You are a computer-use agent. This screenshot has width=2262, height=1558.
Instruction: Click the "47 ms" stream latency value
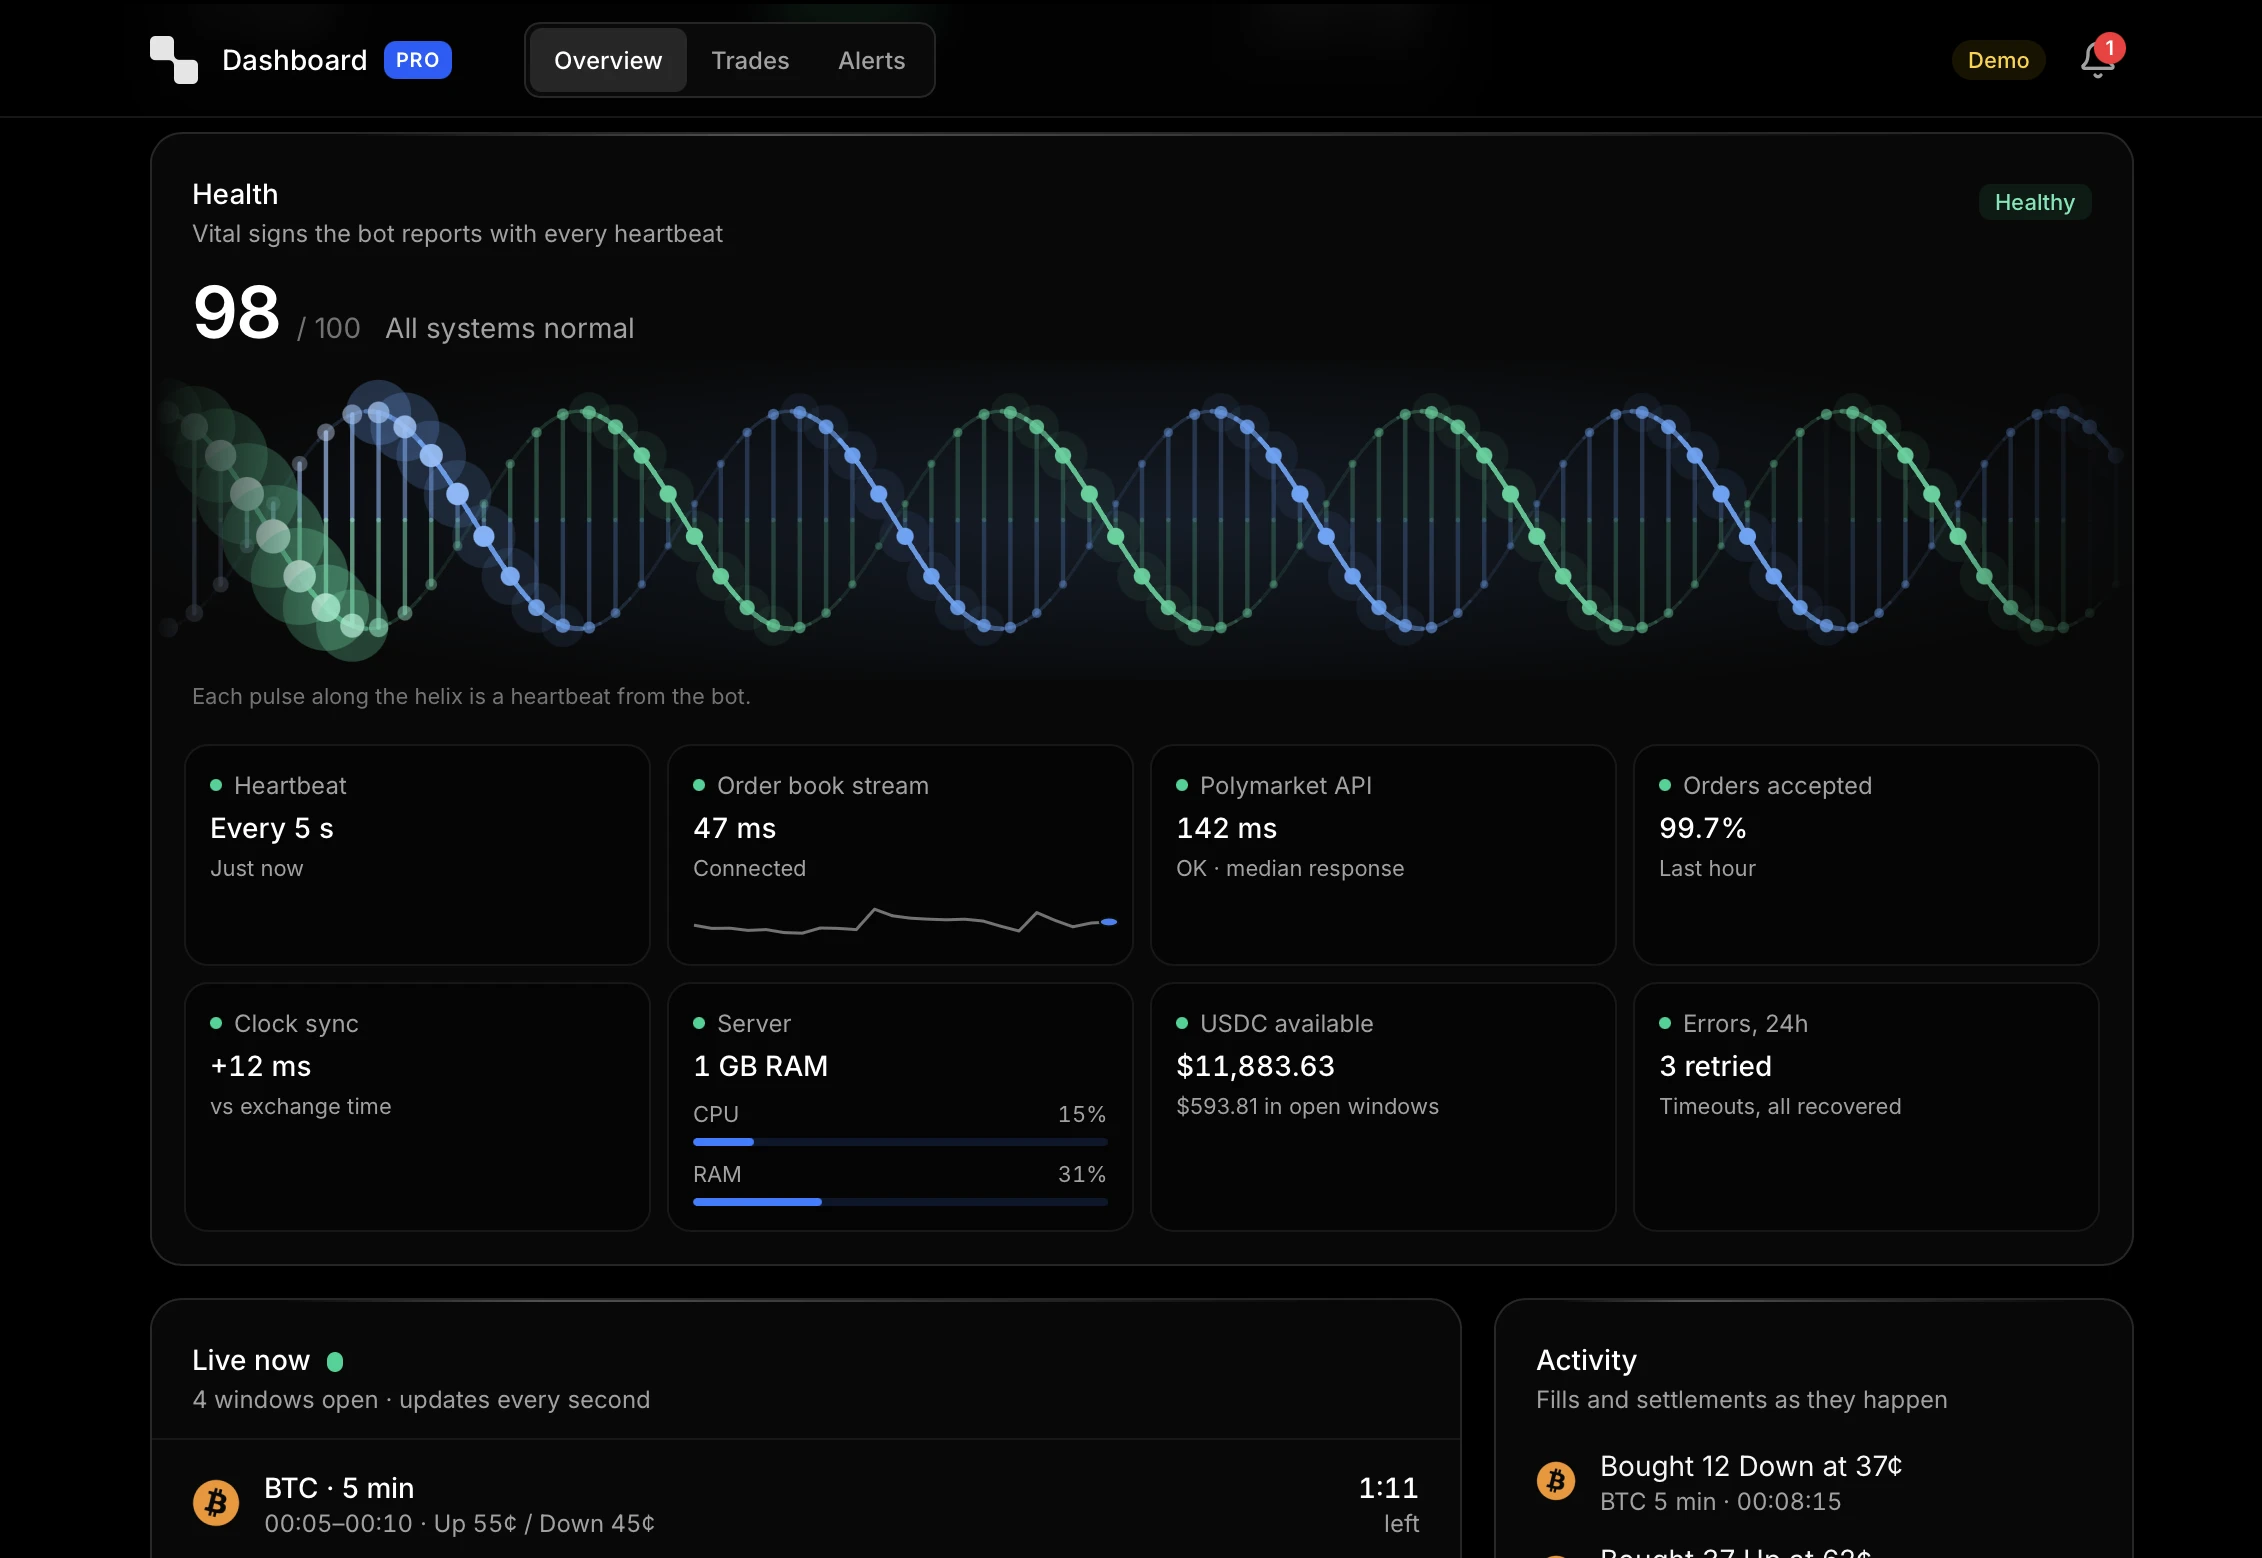click(734, 828)
